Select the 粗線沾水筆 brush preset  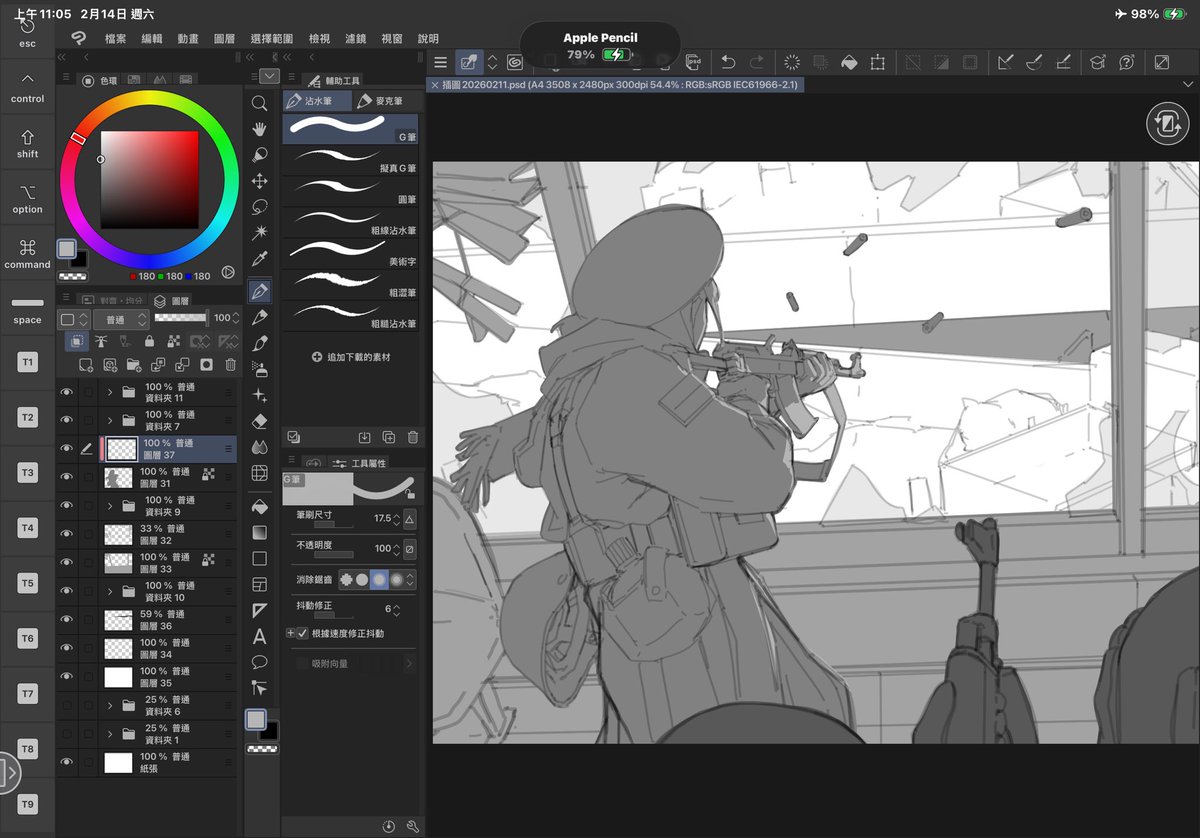coord(351,221)
